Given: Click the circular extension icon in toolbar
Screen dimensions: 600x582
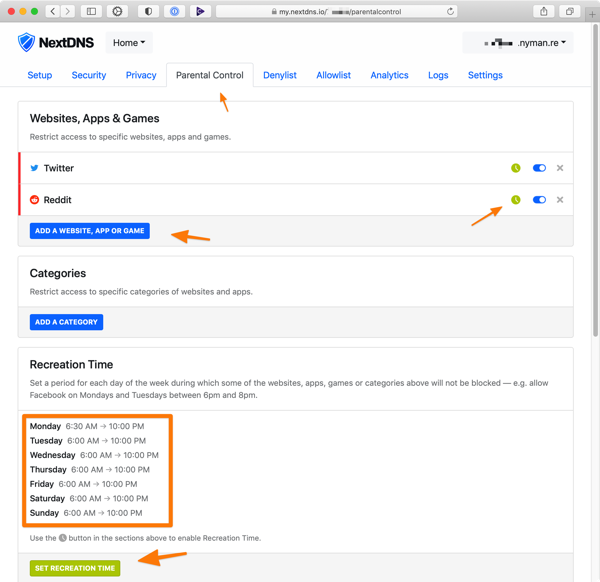Looking at the screenshot, I should click(x=117, y=11).
